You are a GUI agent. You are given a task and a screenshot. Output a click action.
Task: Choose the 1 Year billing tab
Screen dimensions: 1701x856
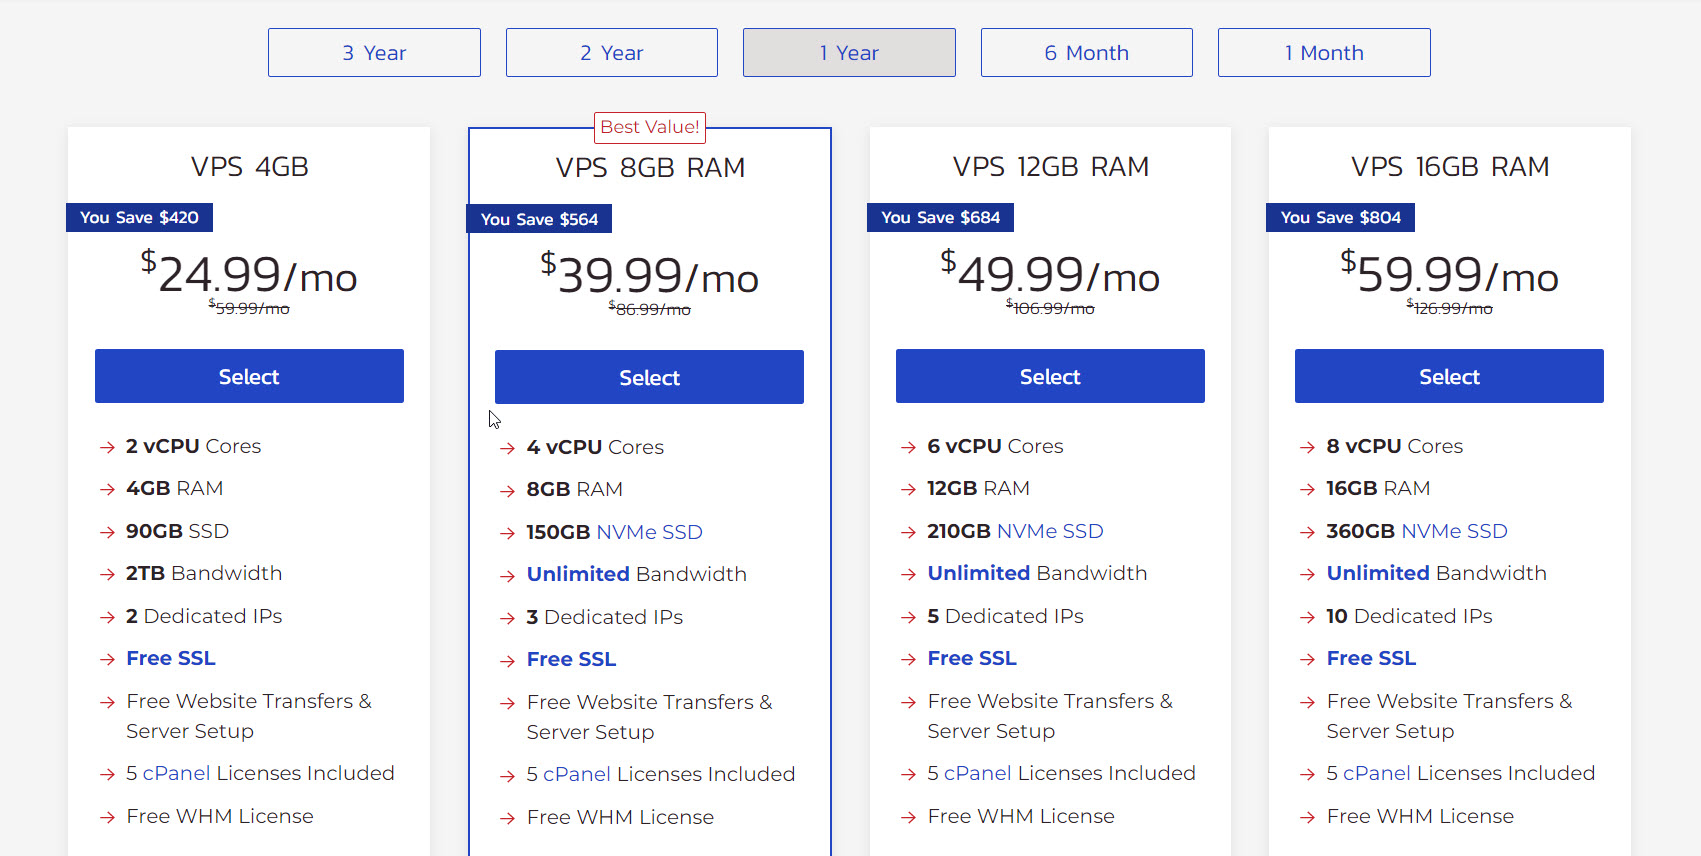pyautogui.click(x=849, y=53)
